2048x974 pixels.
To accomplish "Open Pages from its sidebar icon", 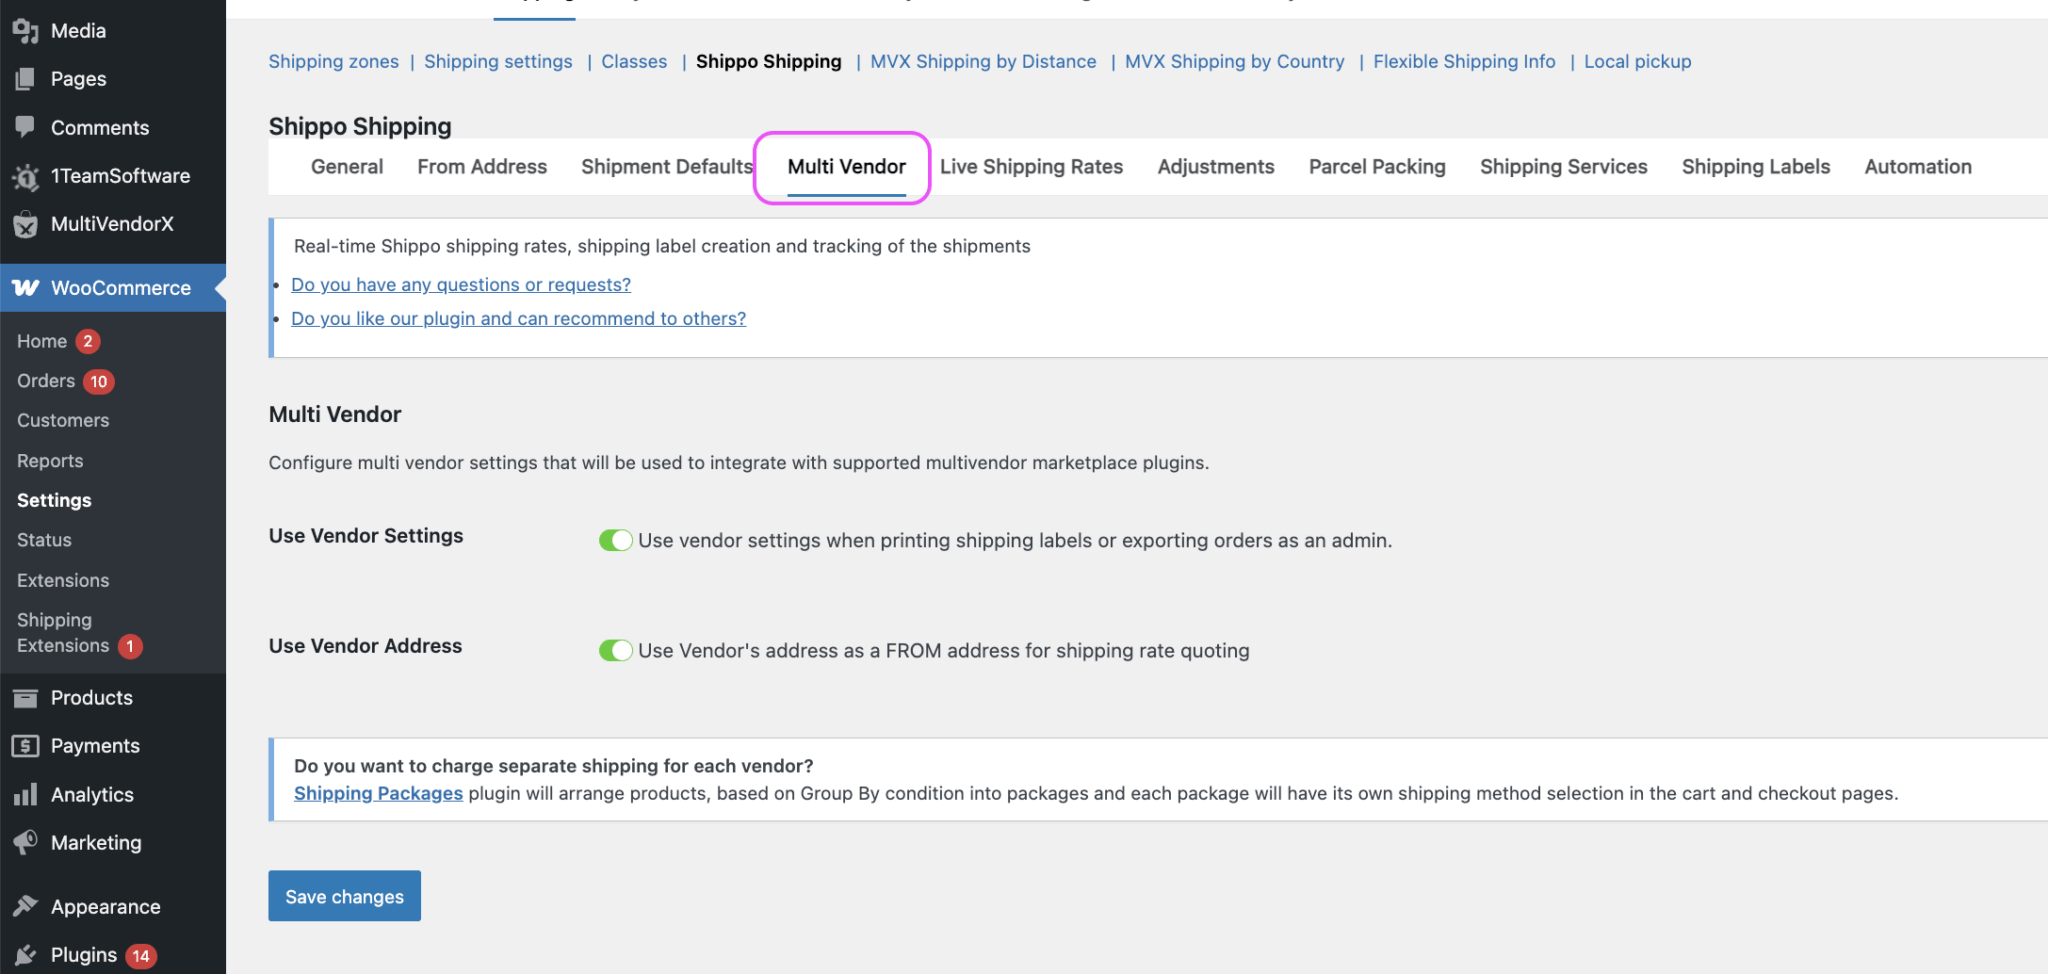I will point(25,79).
